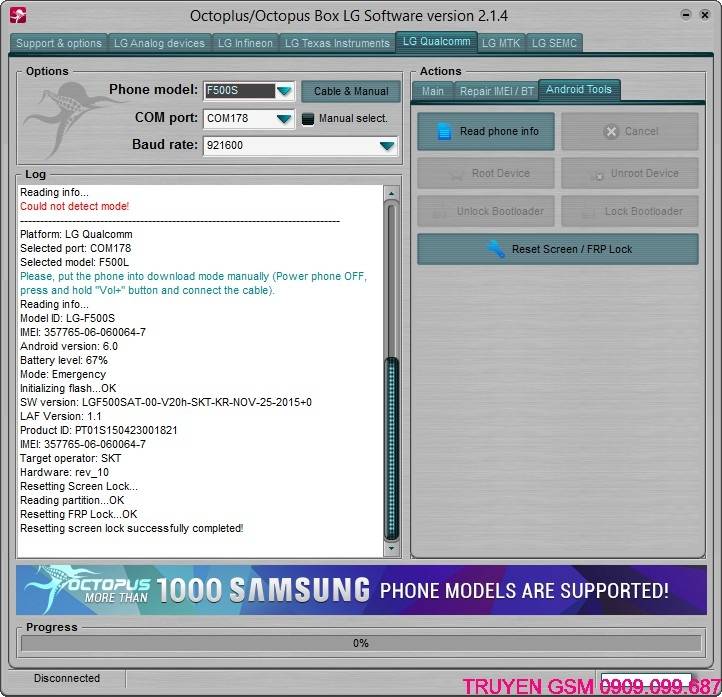
Task: Switch to the LG Texas Instruments tab
Action: [337, 43]
